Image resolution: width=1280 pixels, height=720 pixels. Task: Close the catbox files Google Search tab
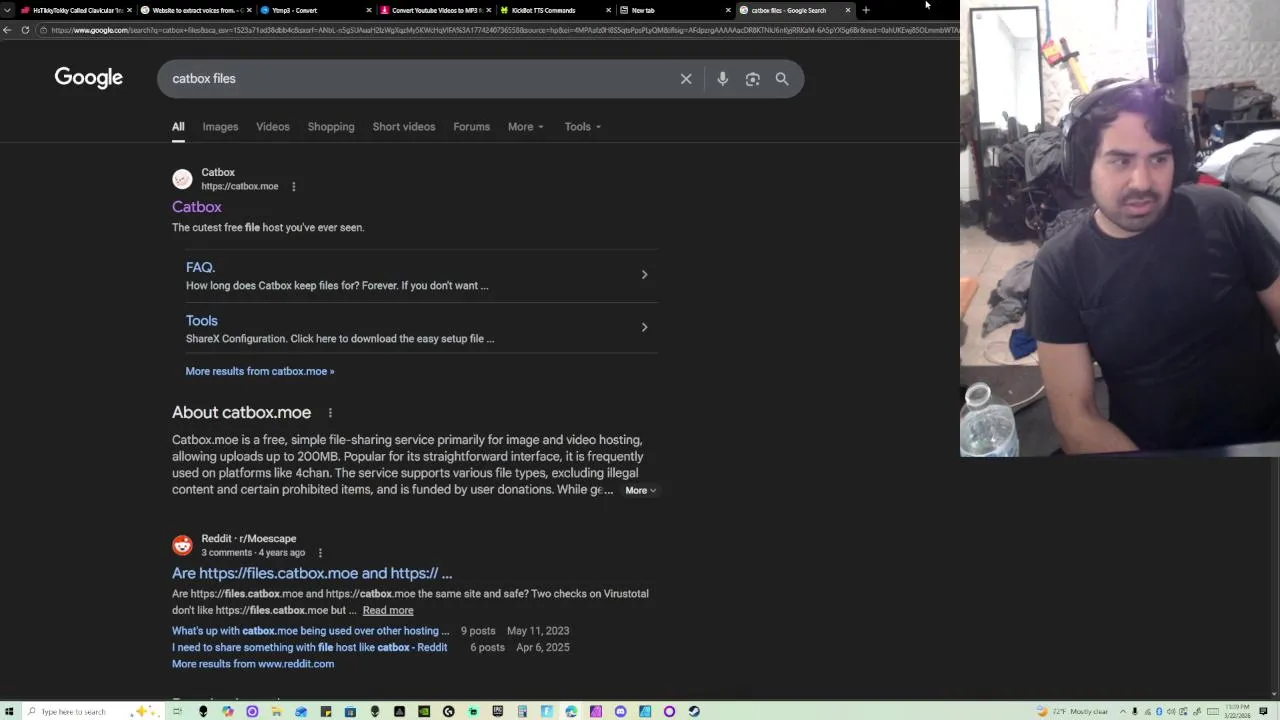(848, 10)
